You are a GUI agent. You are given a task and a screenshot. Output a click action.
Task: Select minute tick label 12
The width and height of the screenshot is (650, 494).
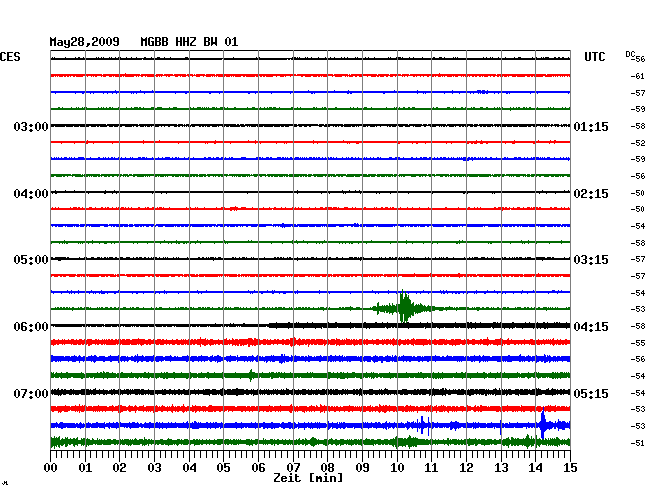tap(466, 467)
